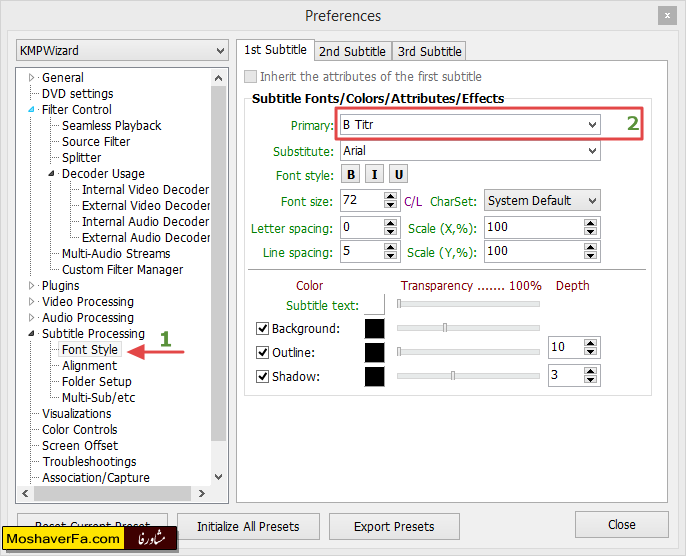Toggle the Outline checkbox

(x=263, y=353)
